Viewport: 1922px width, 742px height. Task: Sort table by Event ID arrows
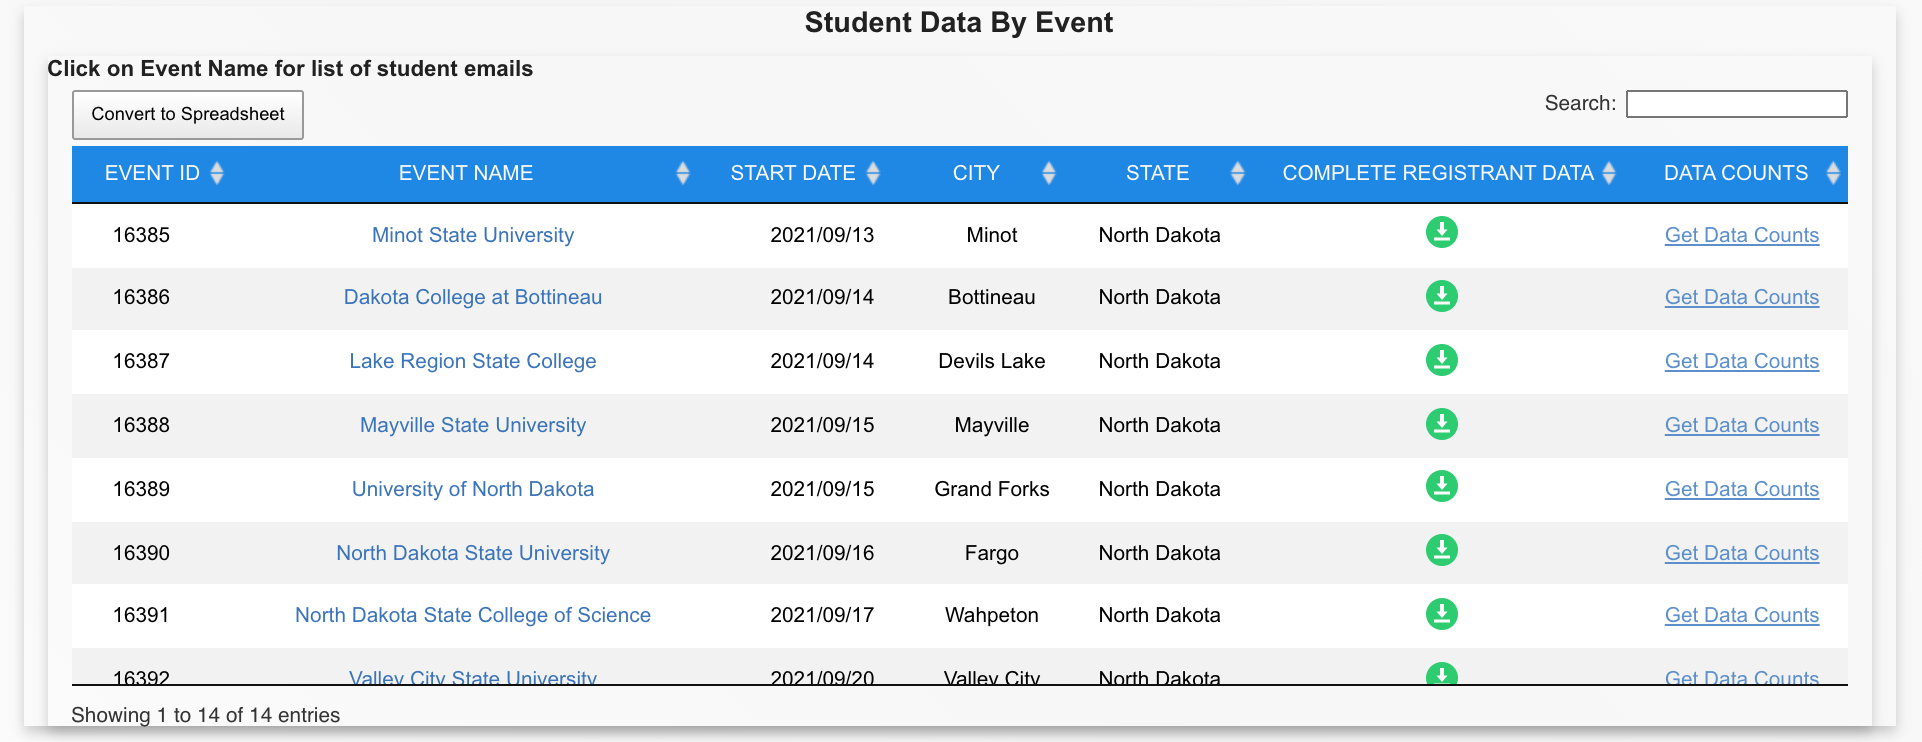tap(217, 173)
